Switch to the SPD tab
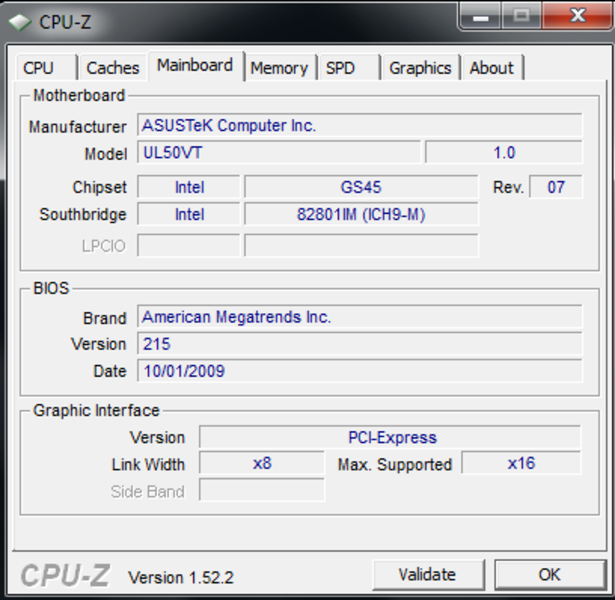This screenshot has height=600, width=615. [349, 68]
